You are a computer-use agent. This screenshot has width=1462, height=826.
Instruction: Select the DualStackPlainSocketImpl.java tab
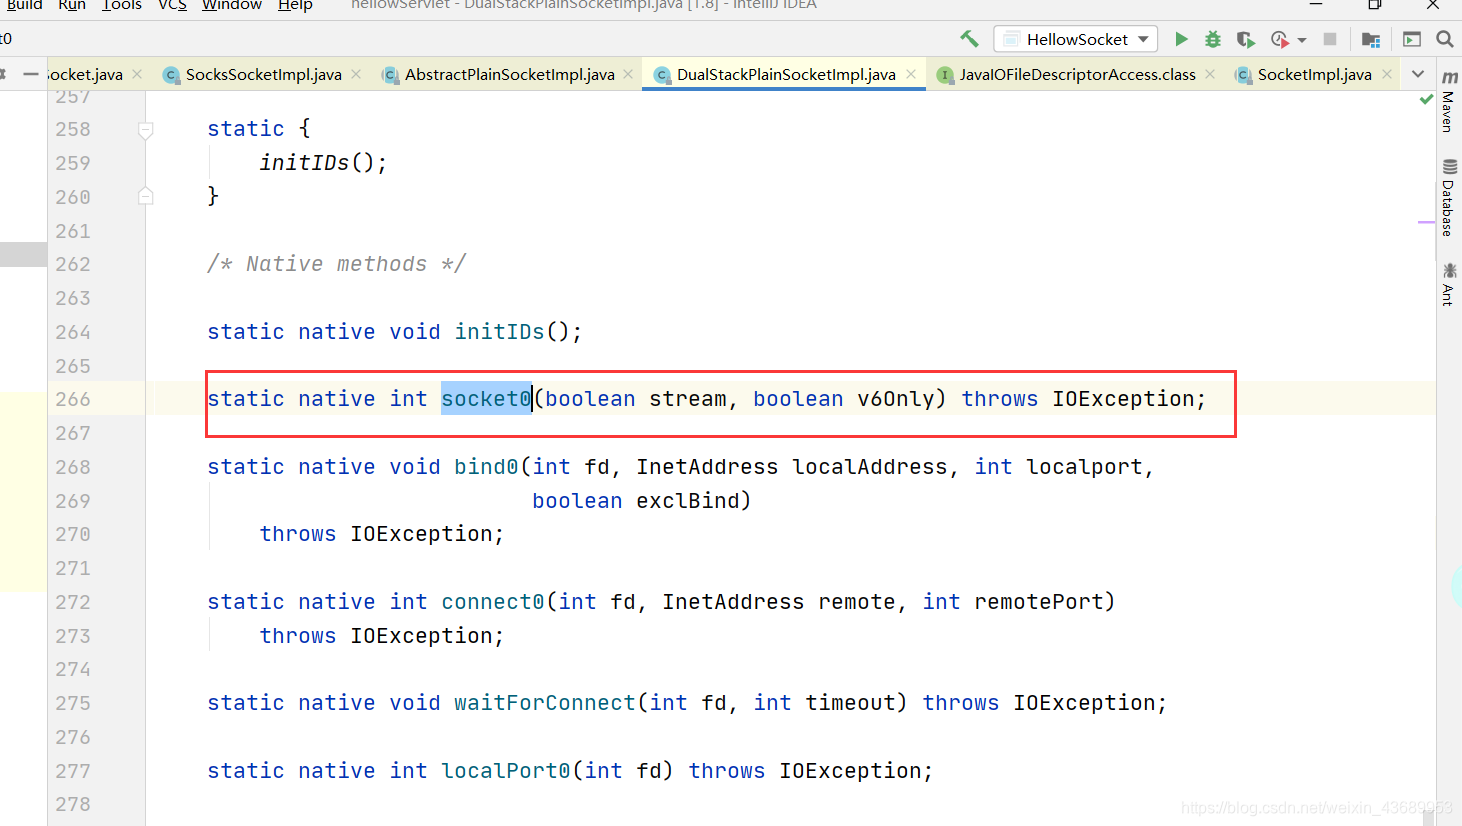[x=786, y=74]
